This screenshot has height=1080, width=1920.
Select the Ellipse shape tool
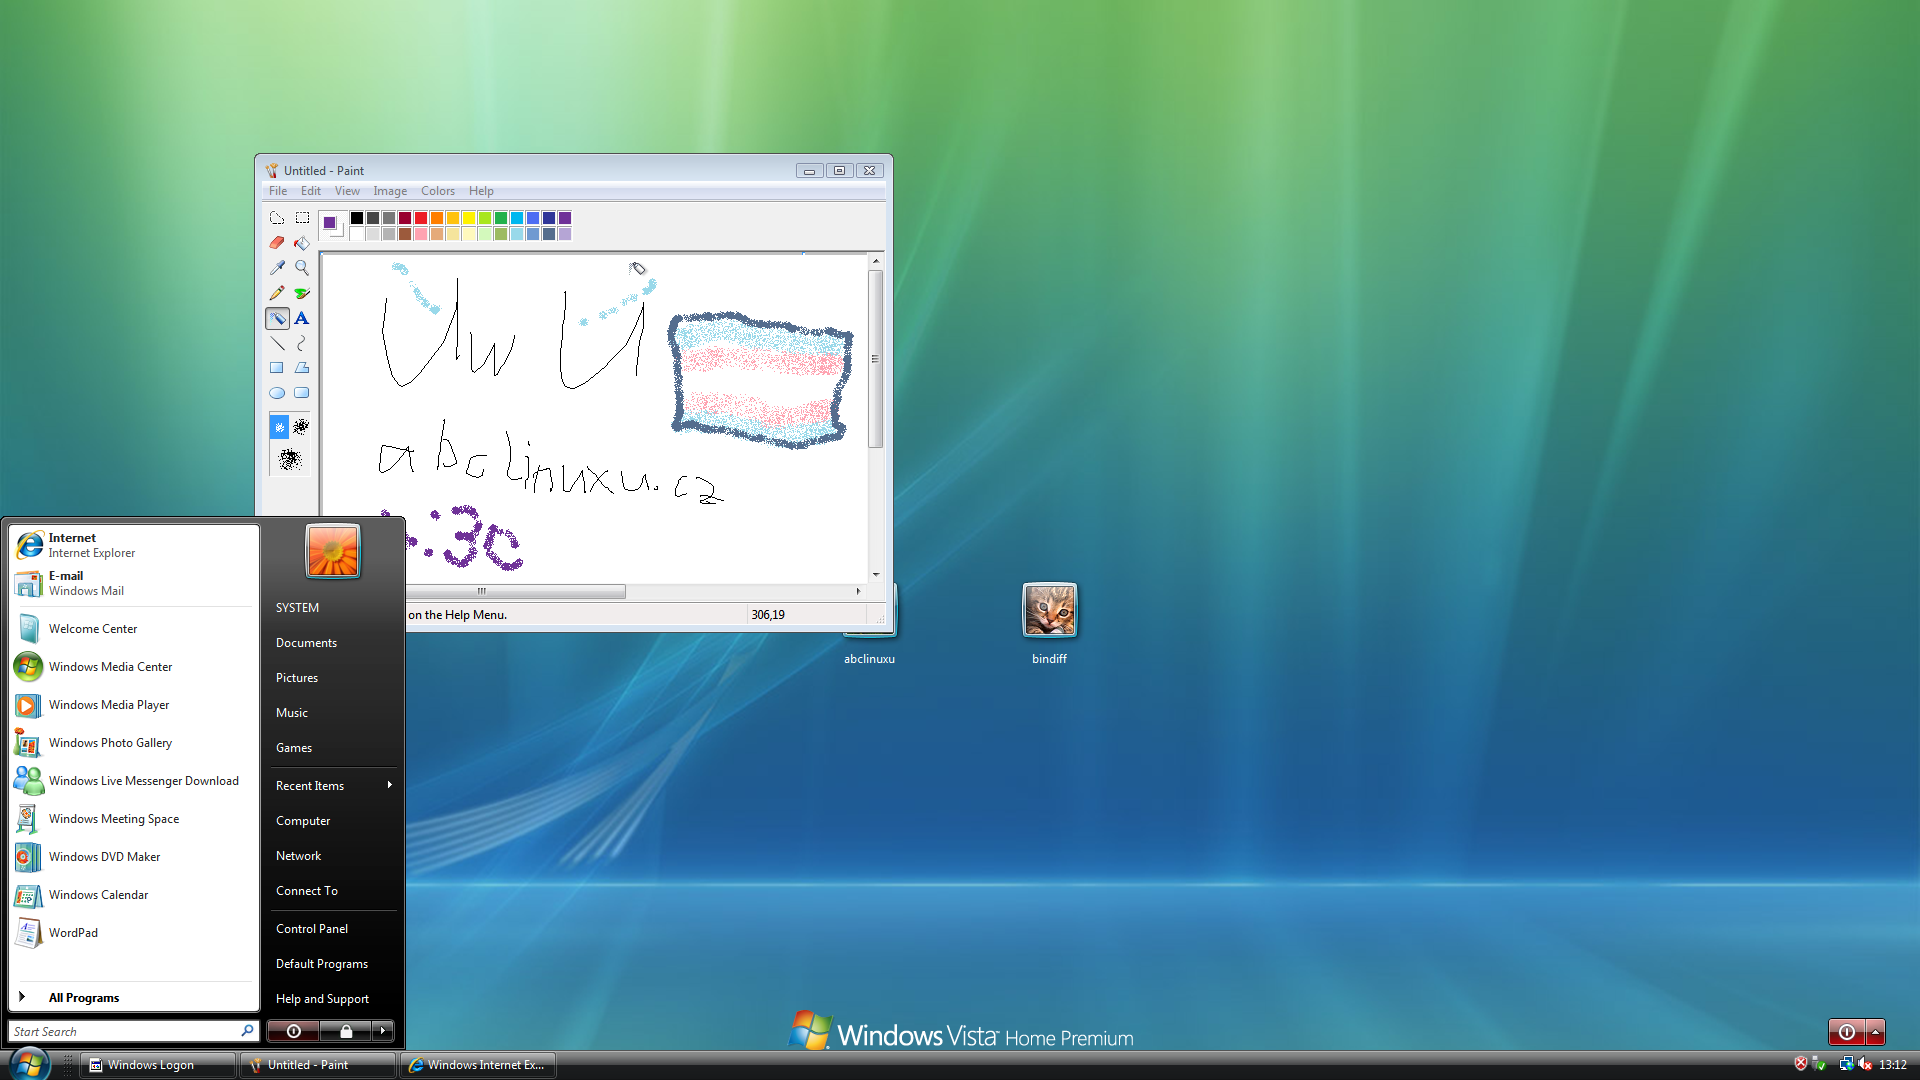click(x=277, y=393)
